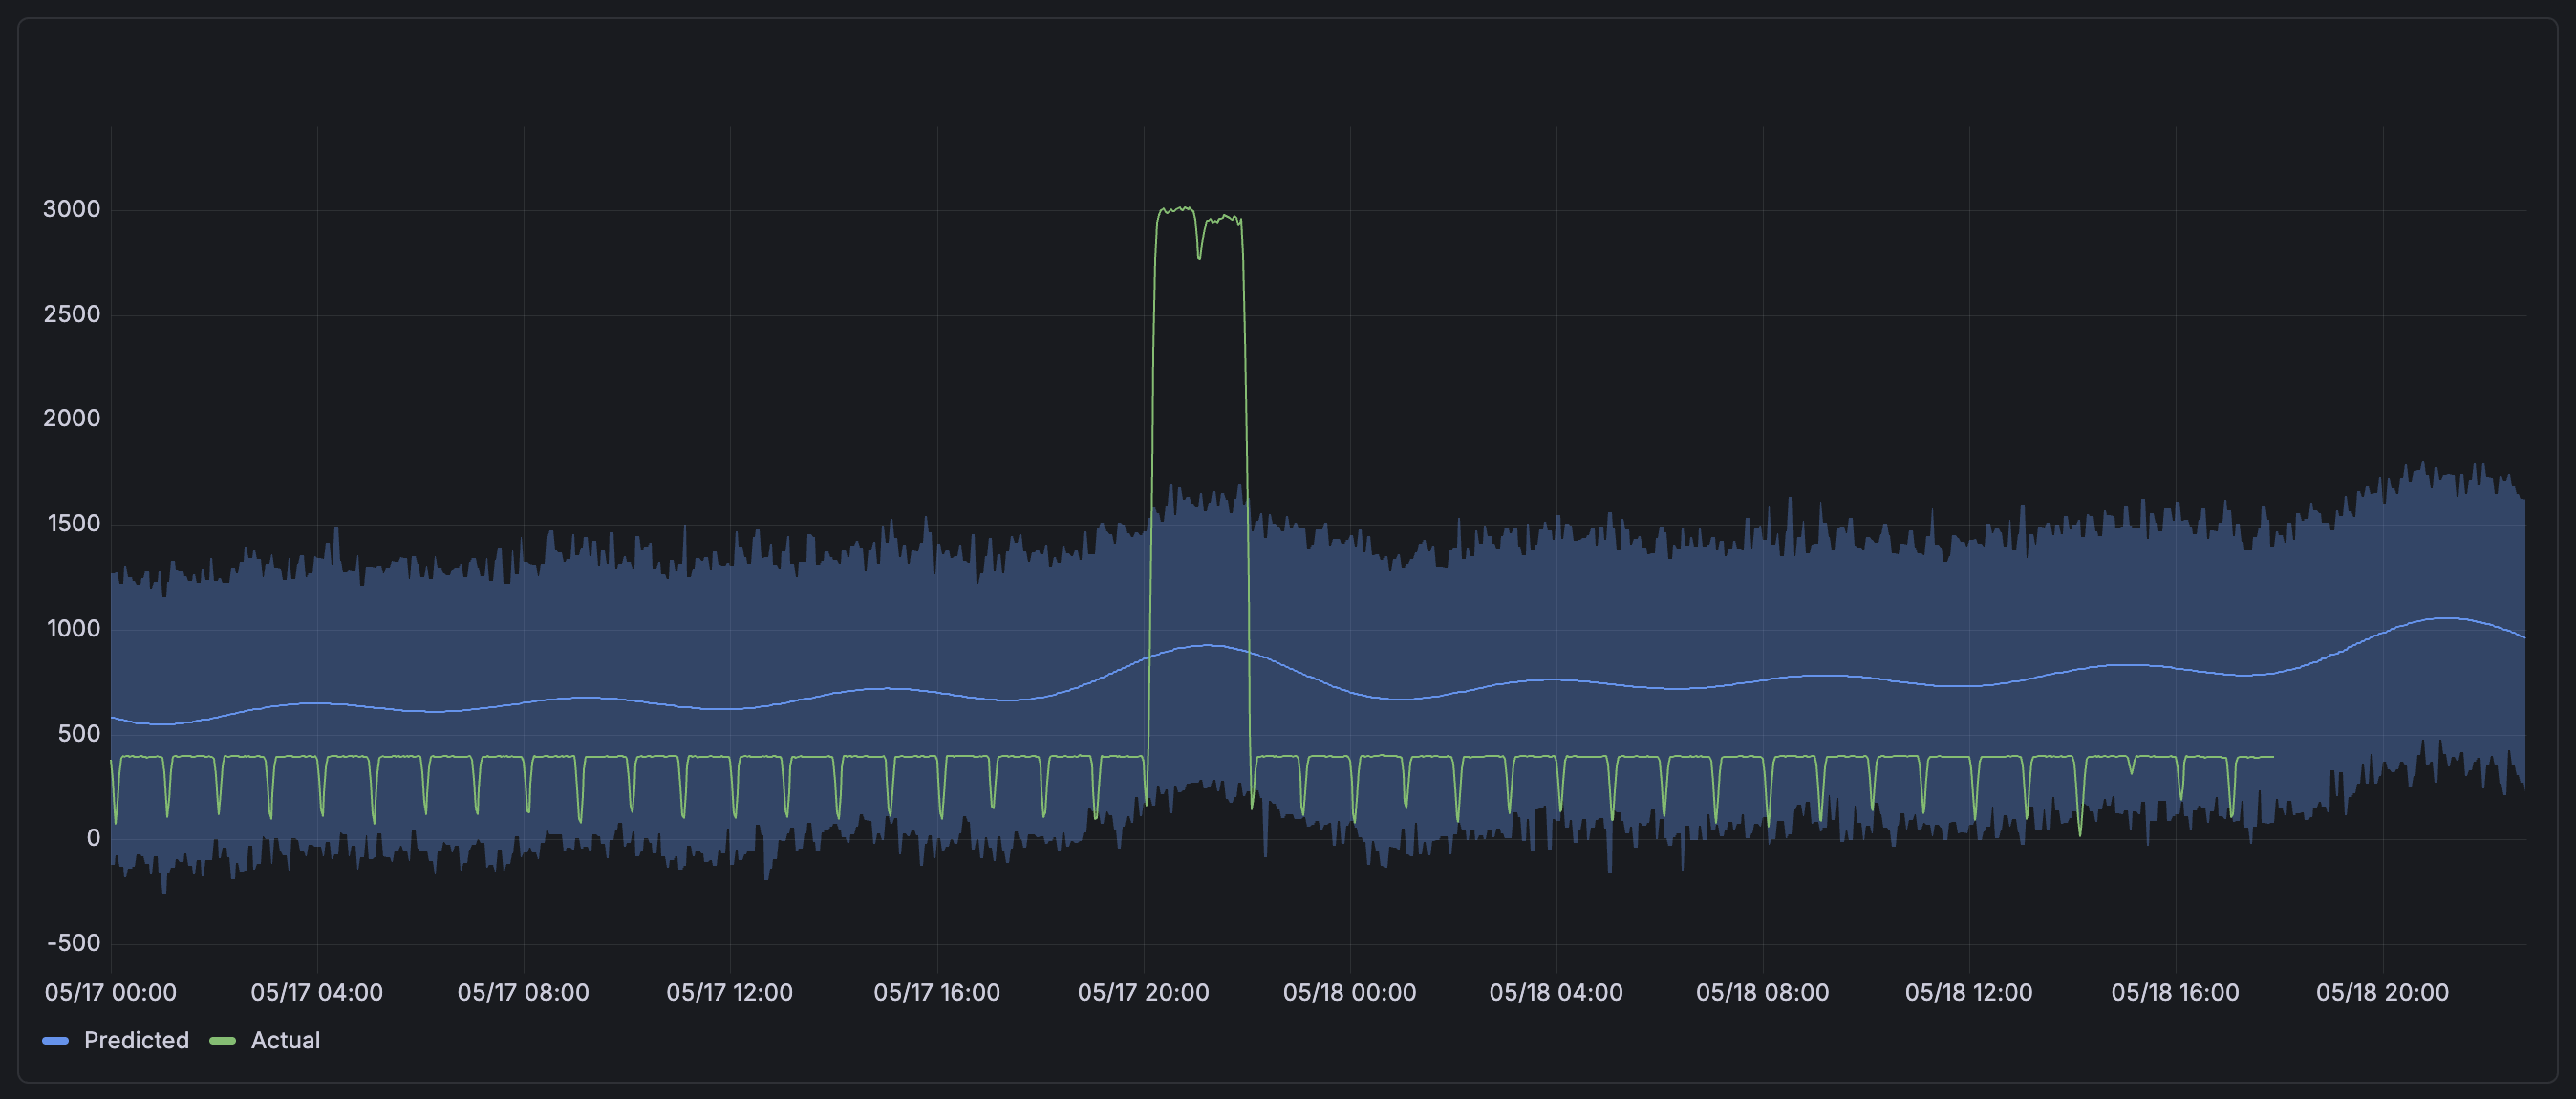Click the 05/18 00:00 time label
The height and width of the screenshot is (1099, 2576).
pos(1350,992)
